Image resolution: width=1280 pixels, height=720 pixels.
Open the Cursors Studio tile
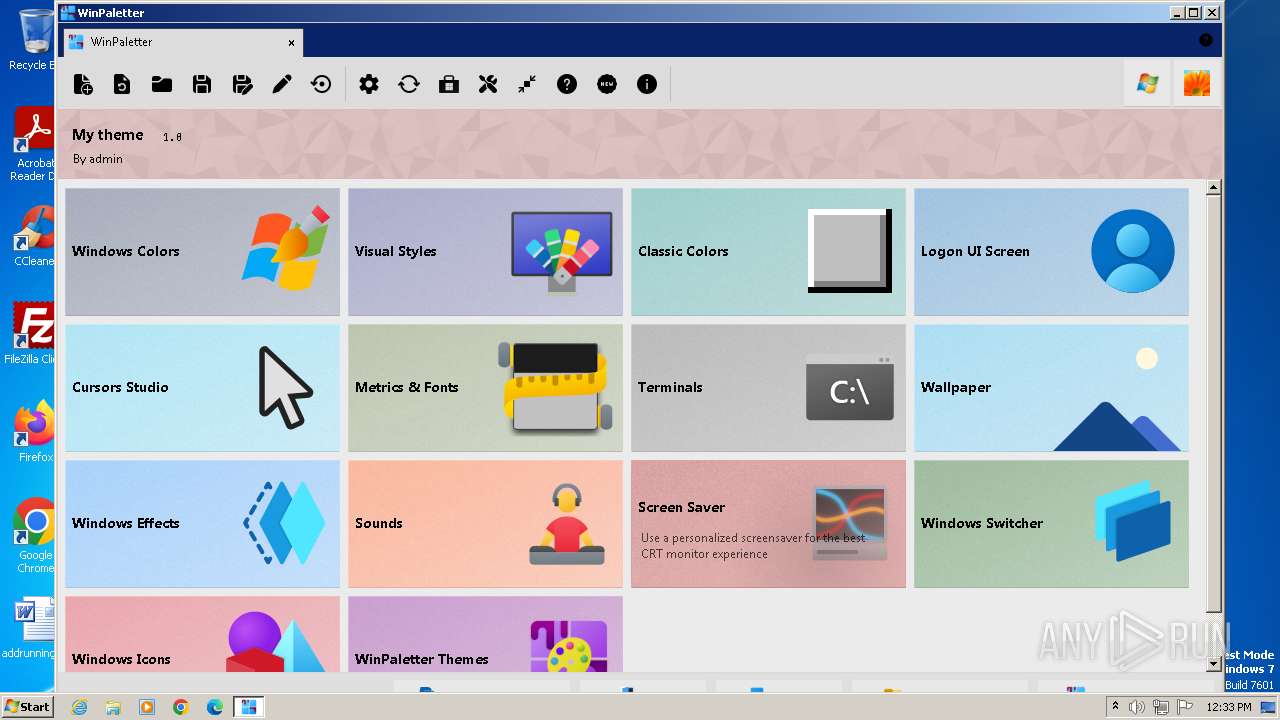pos(203,388)
